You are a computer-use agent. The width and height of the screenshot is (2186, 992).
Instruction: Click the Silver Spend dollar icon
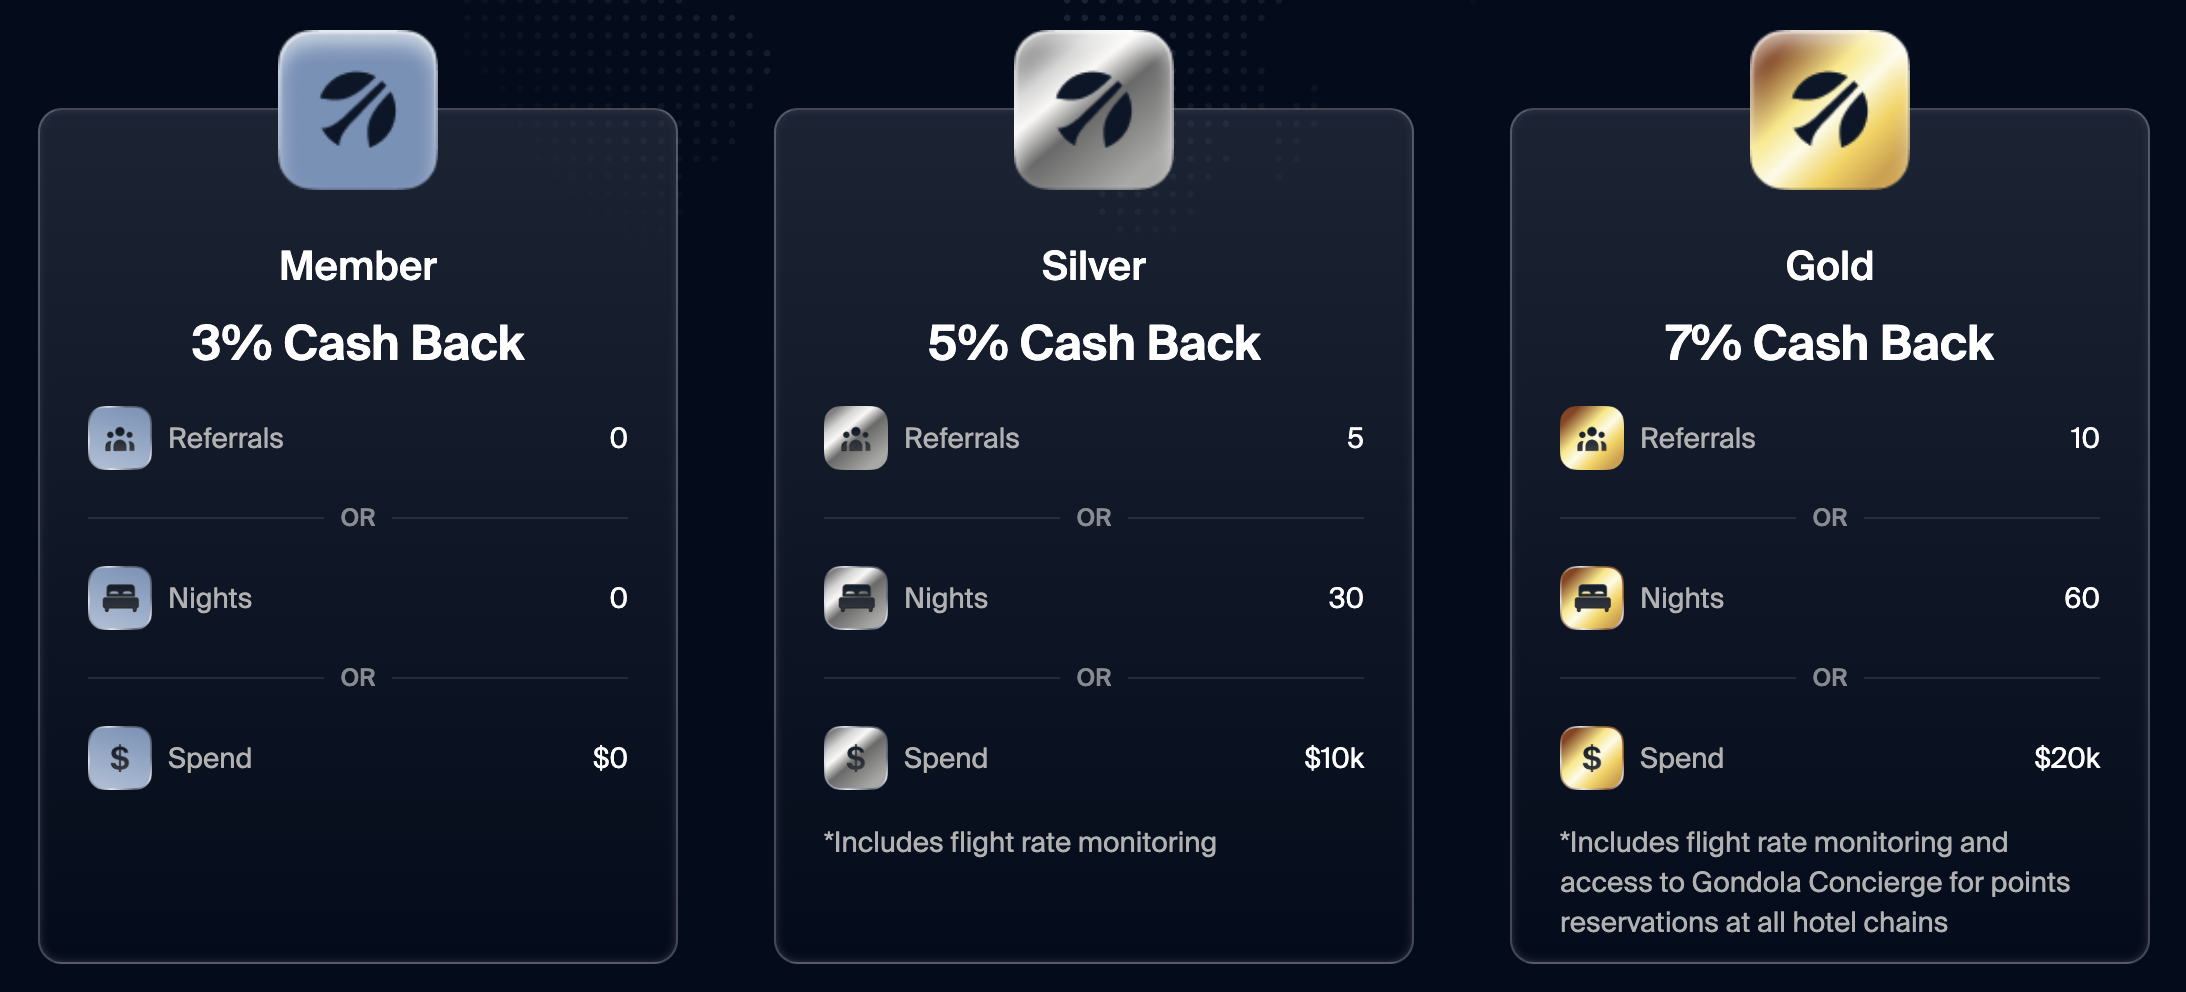[856, 758]
